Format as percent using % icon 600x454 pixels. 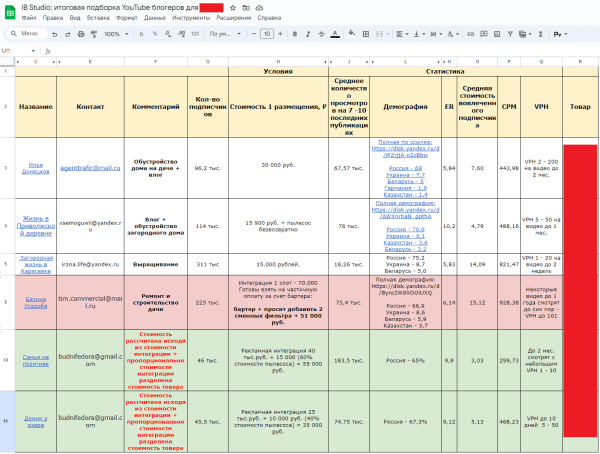(x=155, y=34)
